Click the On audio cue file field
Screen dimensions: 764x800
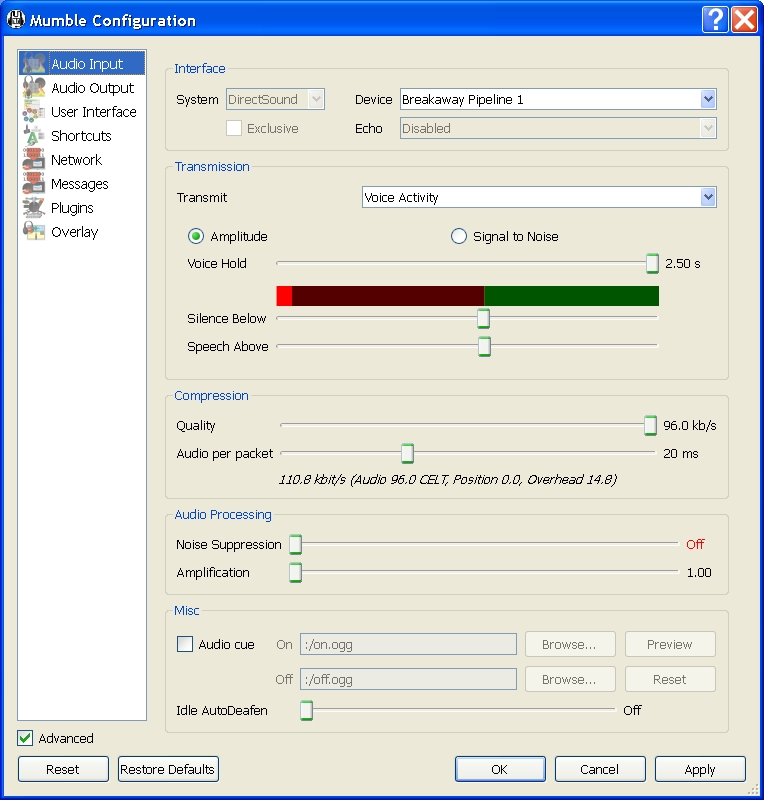point(408,644)
